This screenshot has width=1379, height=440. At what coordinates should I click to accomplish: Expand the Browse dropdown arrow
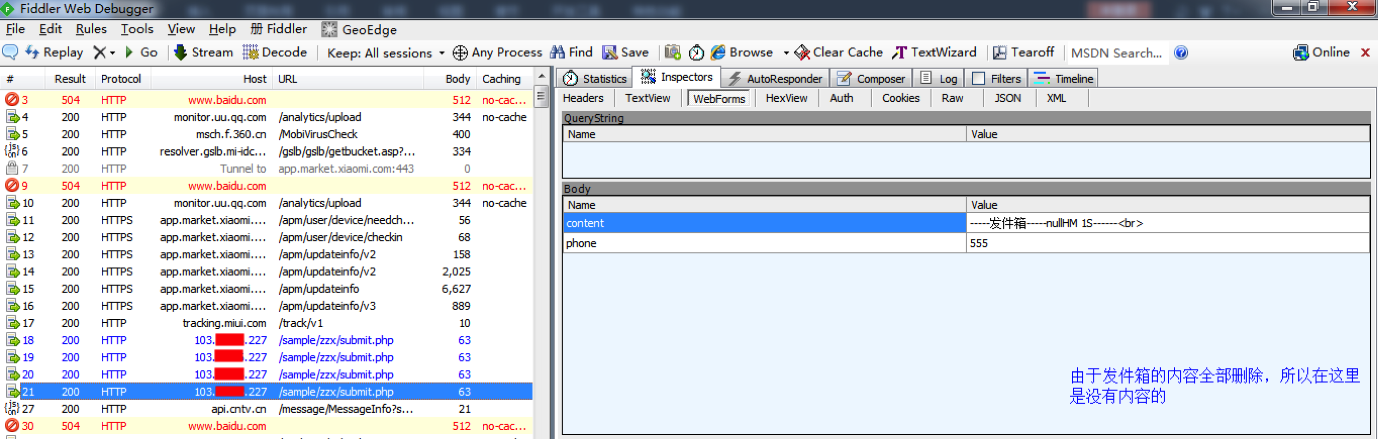[786, 53]
